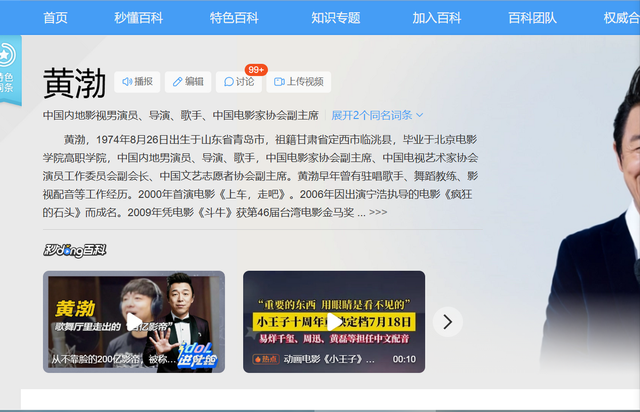Click the 00:10 duration label
The image size is (640, 412).
click(x=404, y=359)
